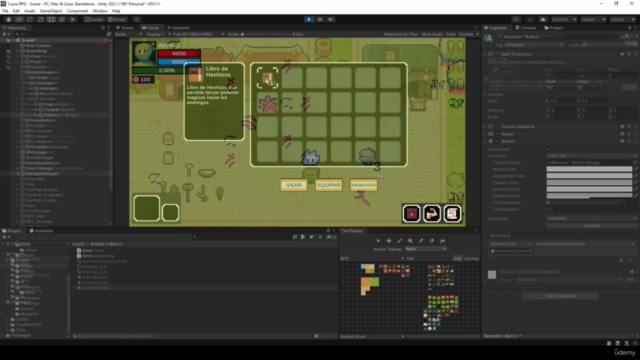Open the File menu

(x=5, y=11)
